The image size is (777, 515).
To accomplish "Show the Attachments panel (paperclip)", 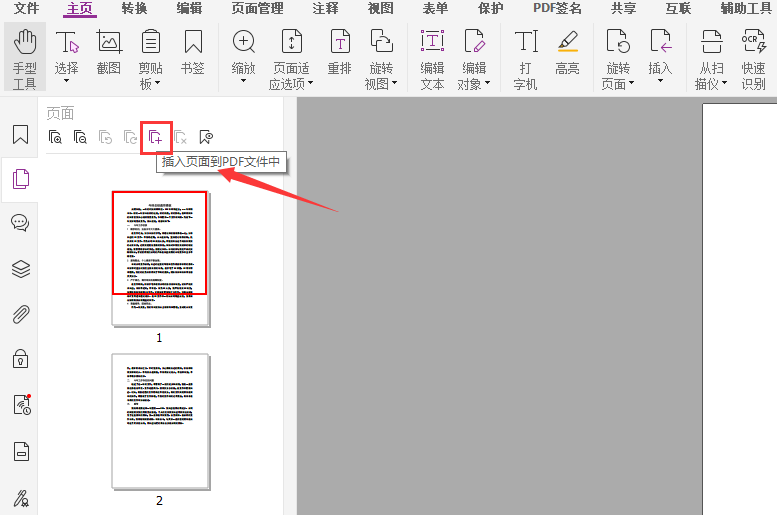I will tap(20, 314).
